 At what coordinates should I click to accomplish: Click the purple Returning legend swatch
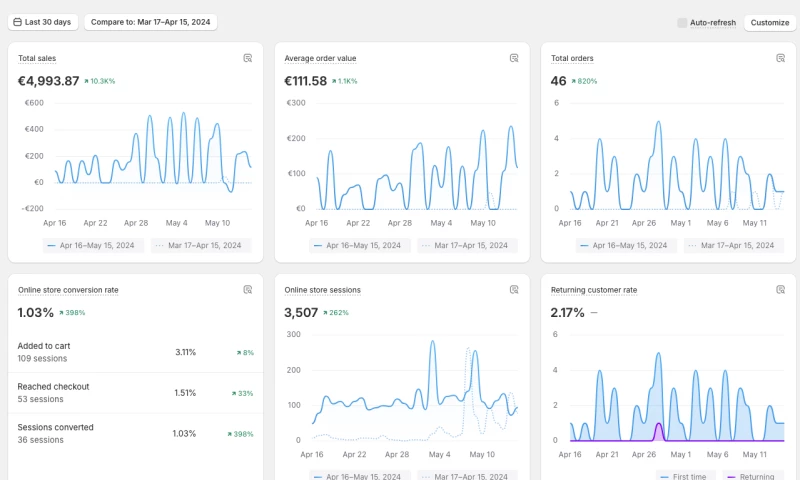point(730,476)
